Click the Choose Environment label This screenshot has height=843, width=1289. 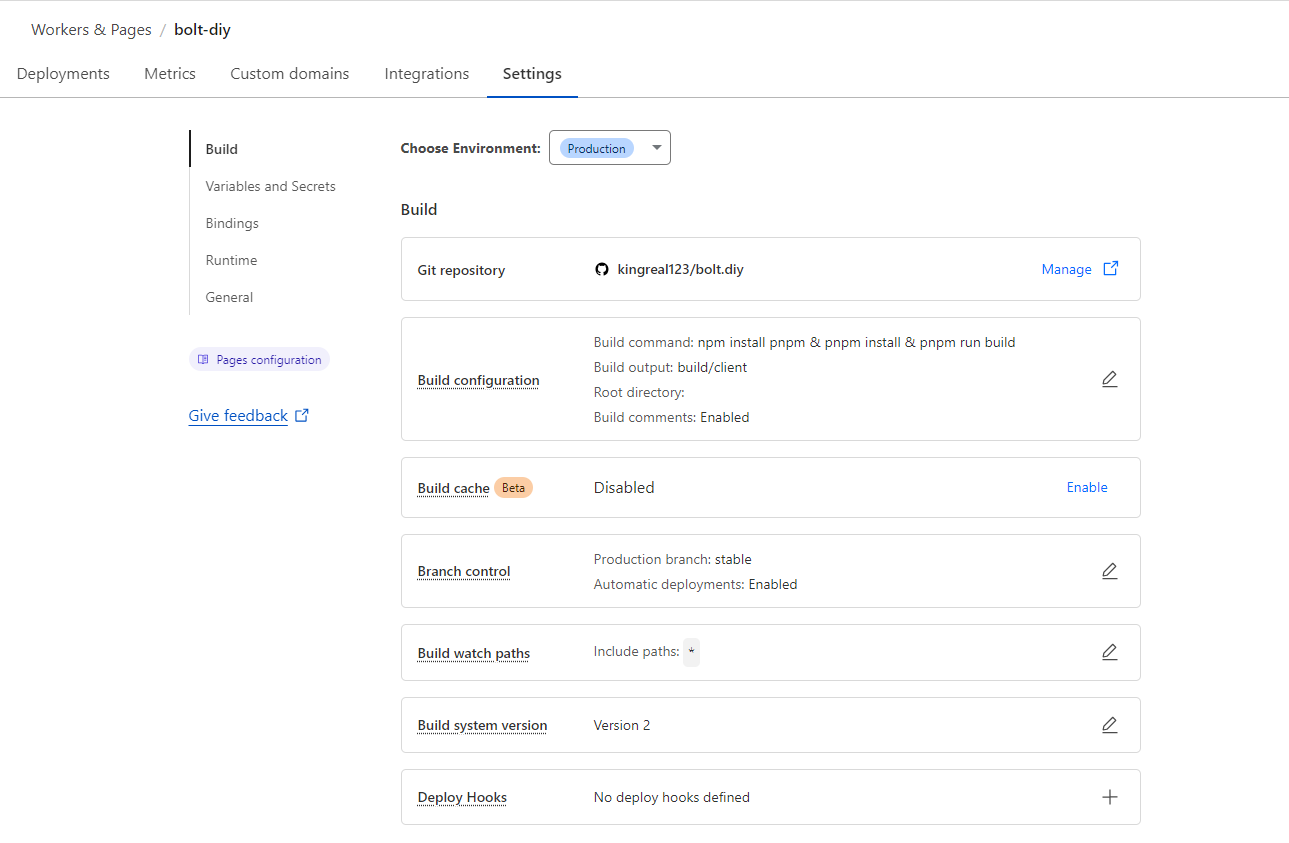470,148
